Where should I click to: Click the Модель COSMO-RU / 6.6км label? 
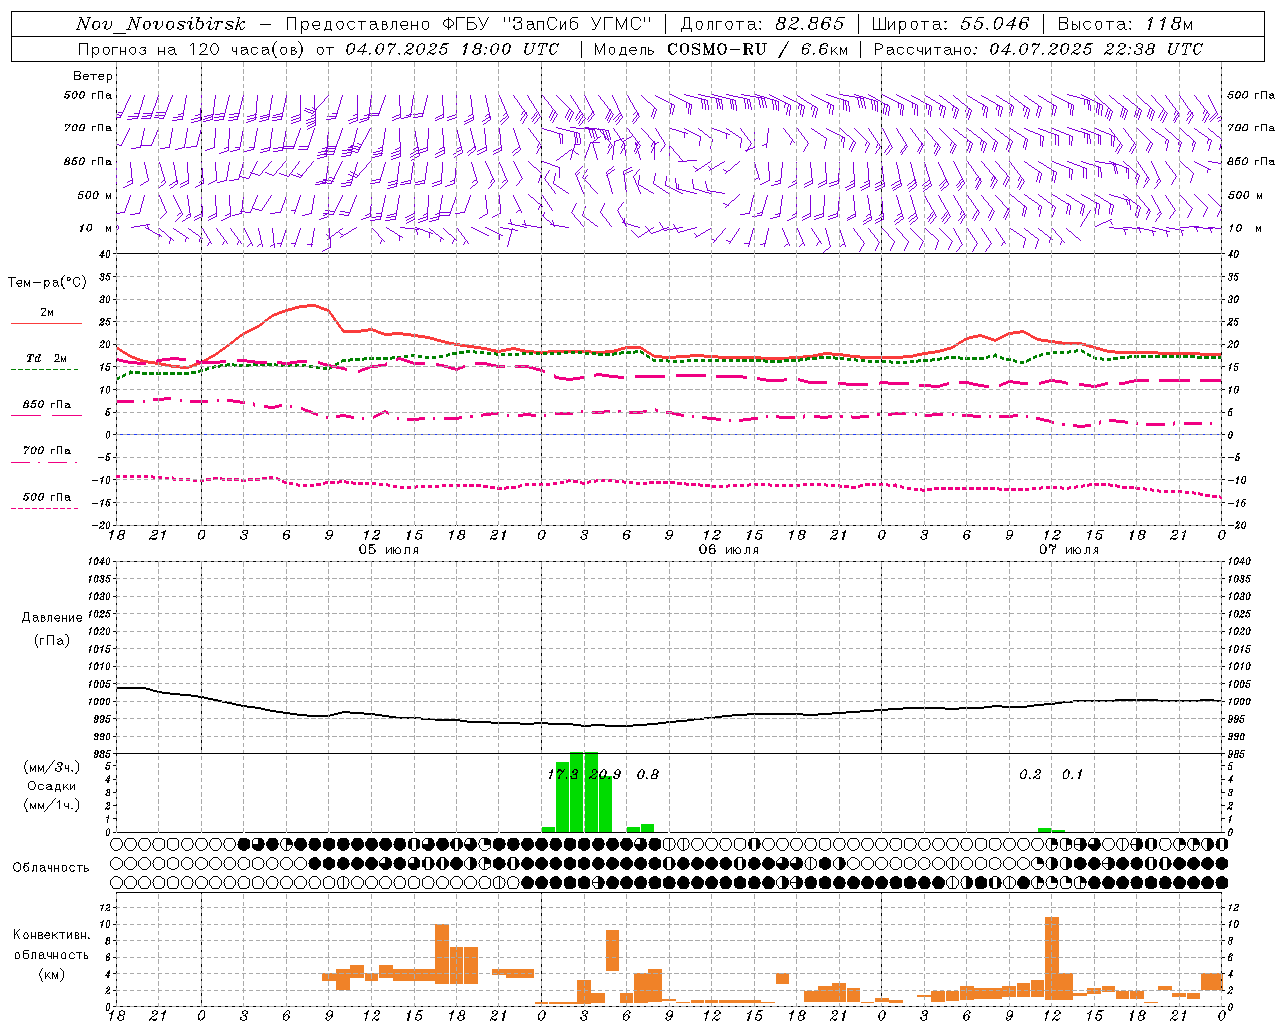point(720,49)
